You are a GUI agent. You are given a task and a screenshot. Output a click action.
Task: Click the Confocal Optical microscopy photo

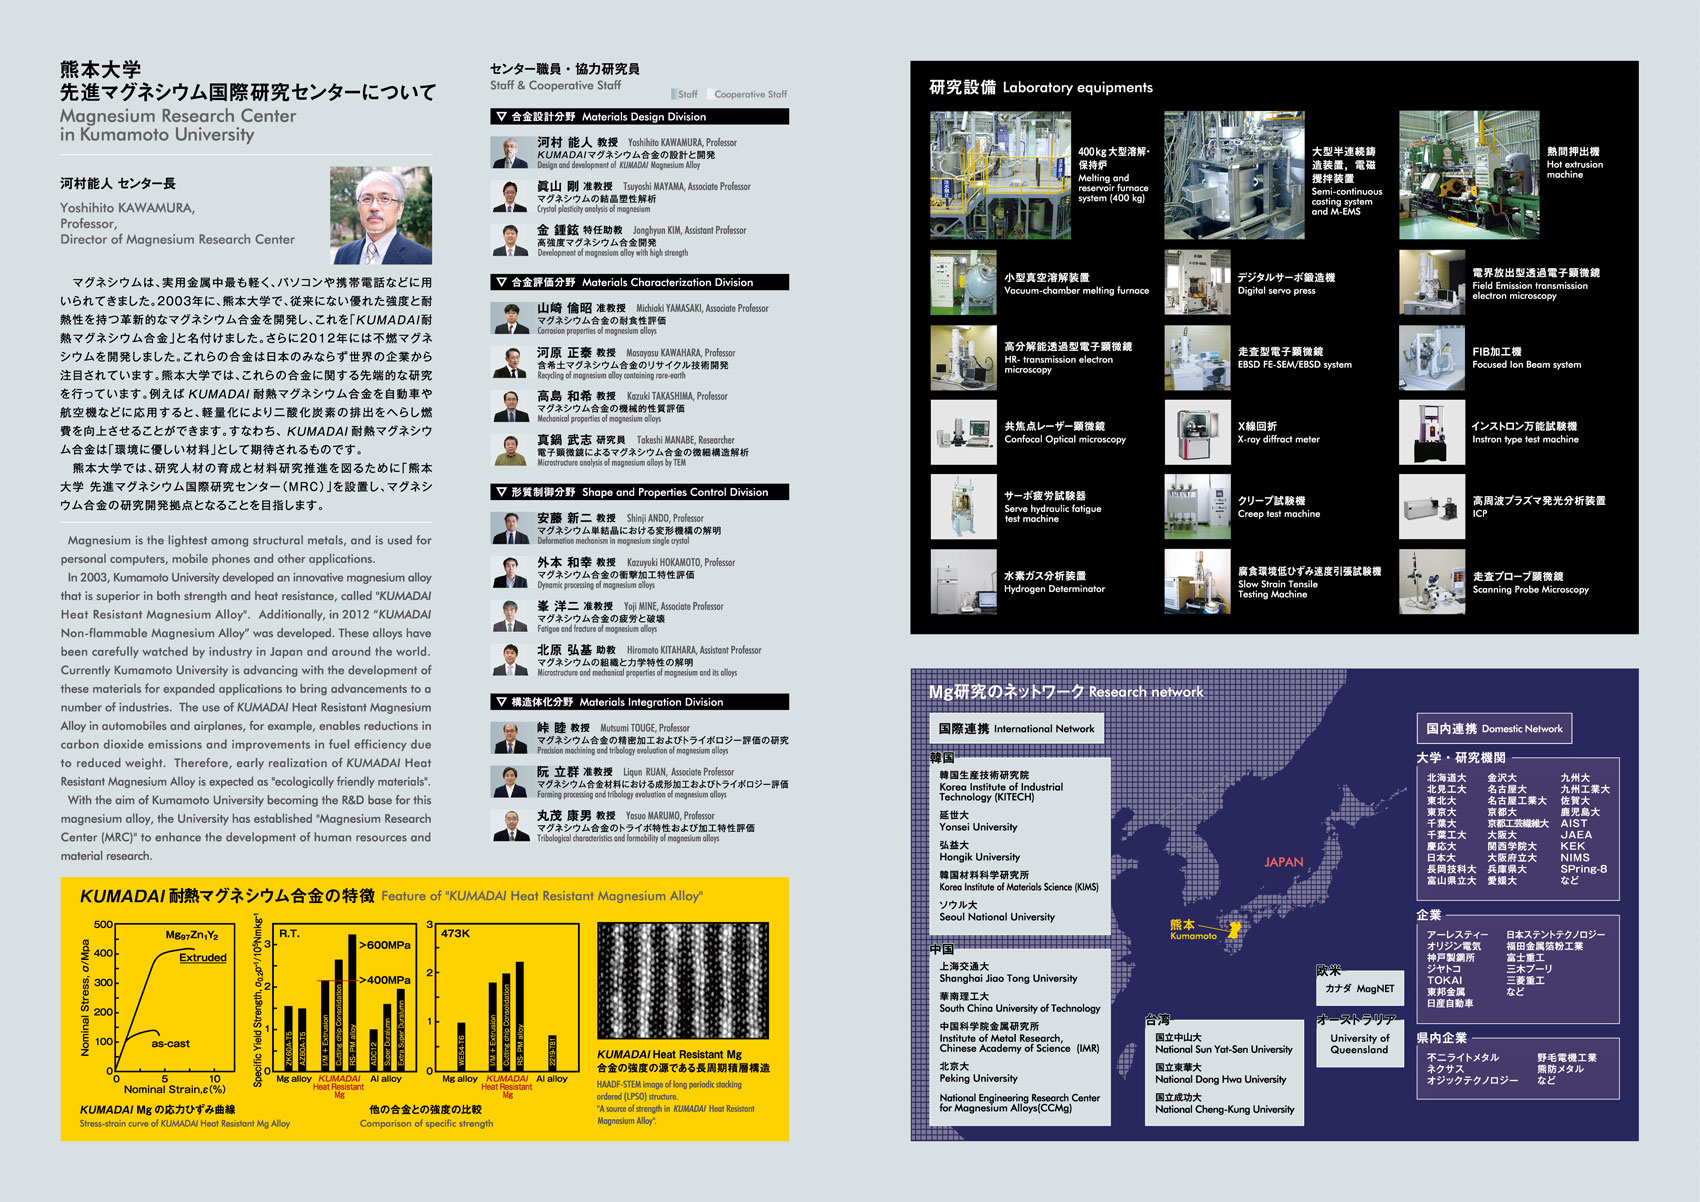963,432
